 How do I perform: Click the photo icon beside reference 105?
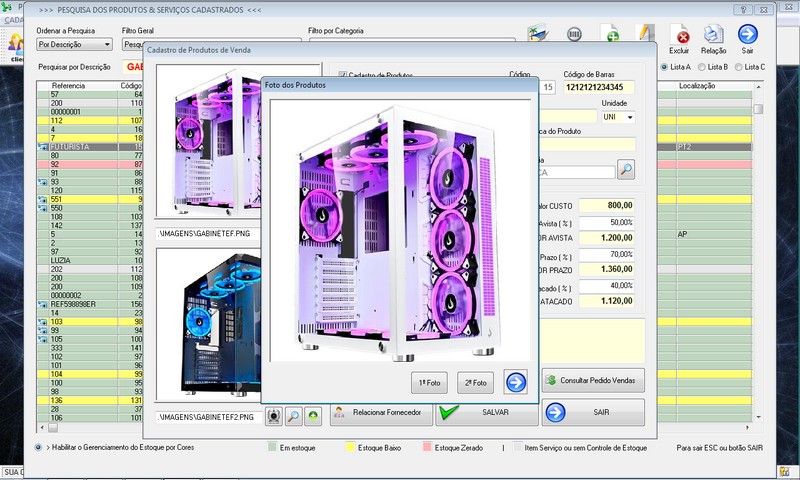coord(42,339)
